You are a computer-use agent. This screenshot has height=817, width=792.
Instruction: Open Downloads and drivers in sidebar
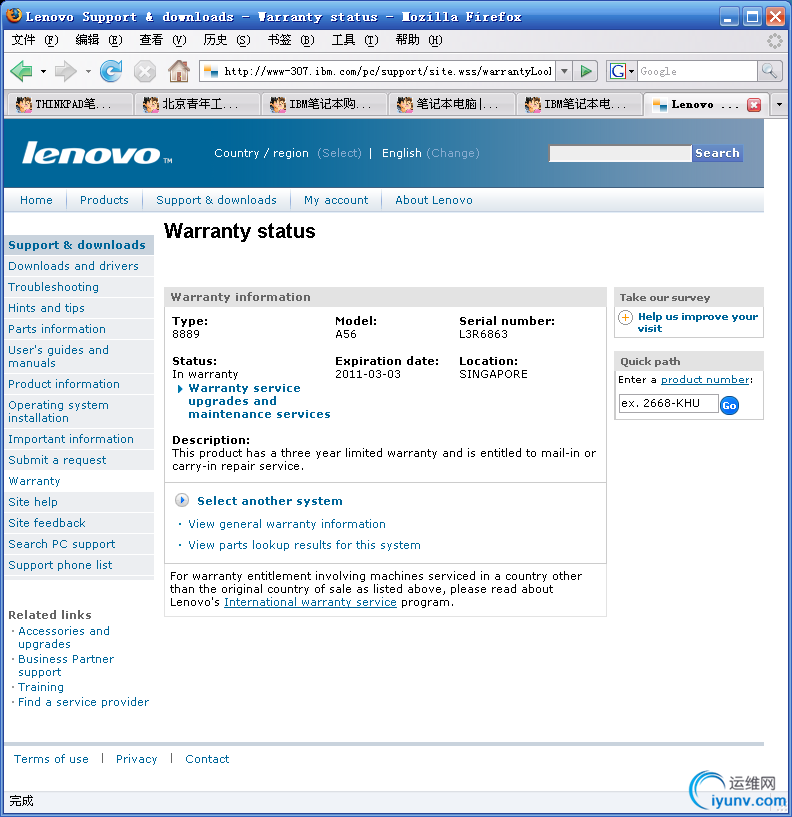pyautogui.click(x=73, y=266)
